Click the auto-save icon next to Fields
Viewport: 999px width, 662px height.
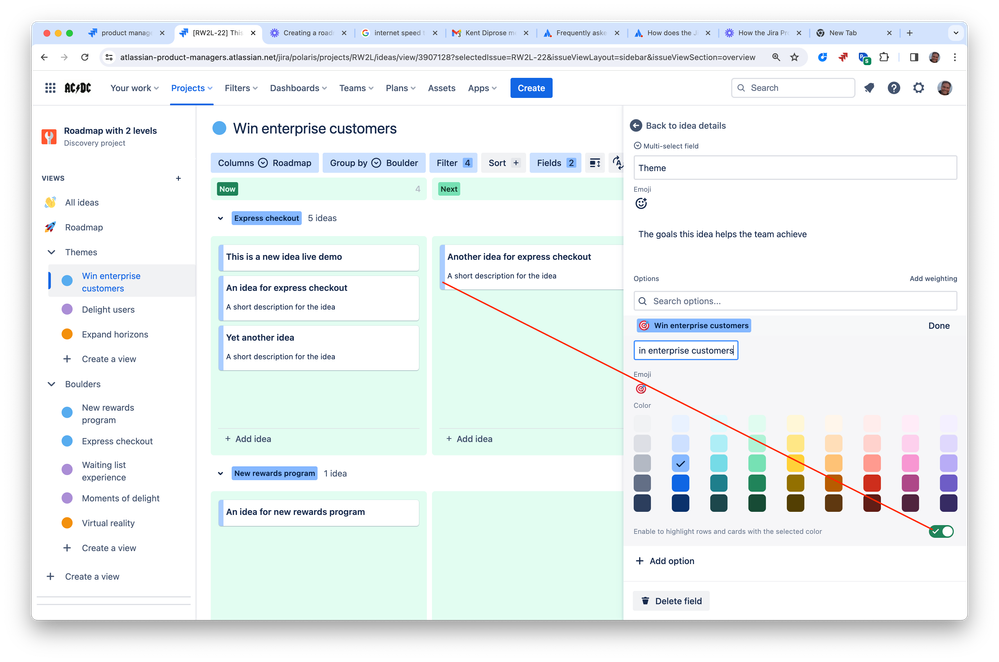point(617,163)
